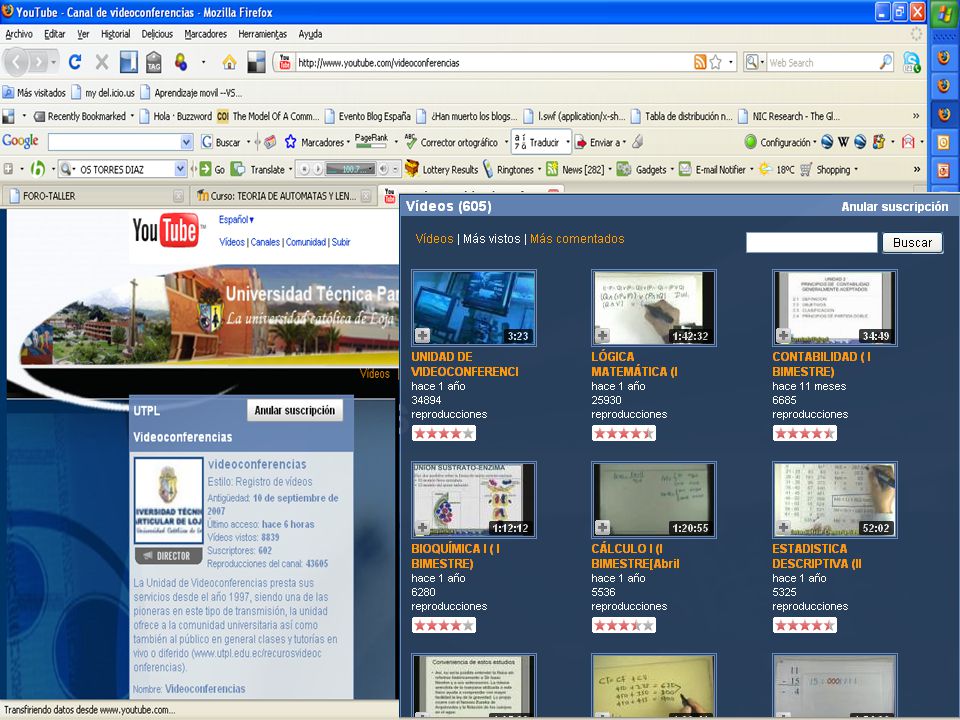
Task: Open the Marcadores menu in the menu bar
Action: tap(206, 34)
